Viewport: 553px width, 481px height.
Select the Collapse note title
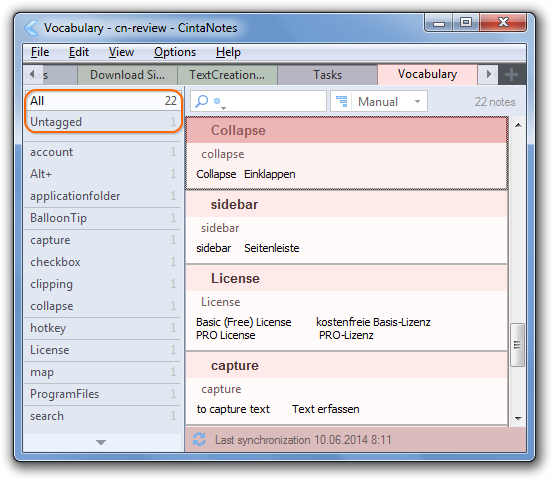238,130
